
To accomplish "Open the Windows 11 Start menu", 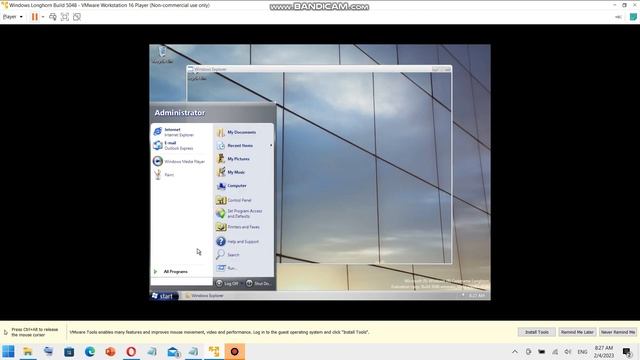I will coord(8,351).
